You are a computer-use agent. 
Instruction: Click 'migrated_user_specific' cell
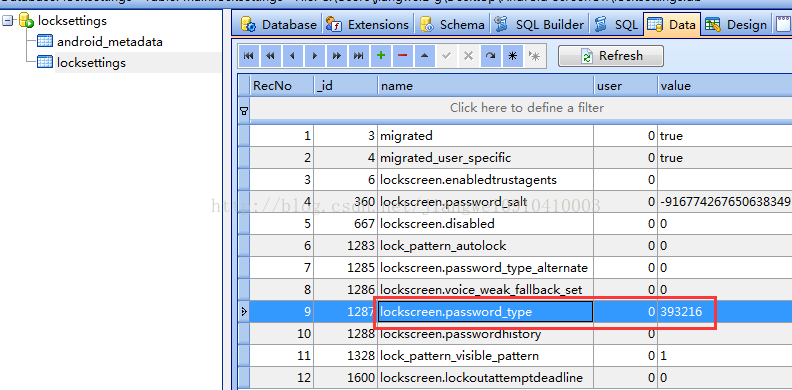click(485, 158)
